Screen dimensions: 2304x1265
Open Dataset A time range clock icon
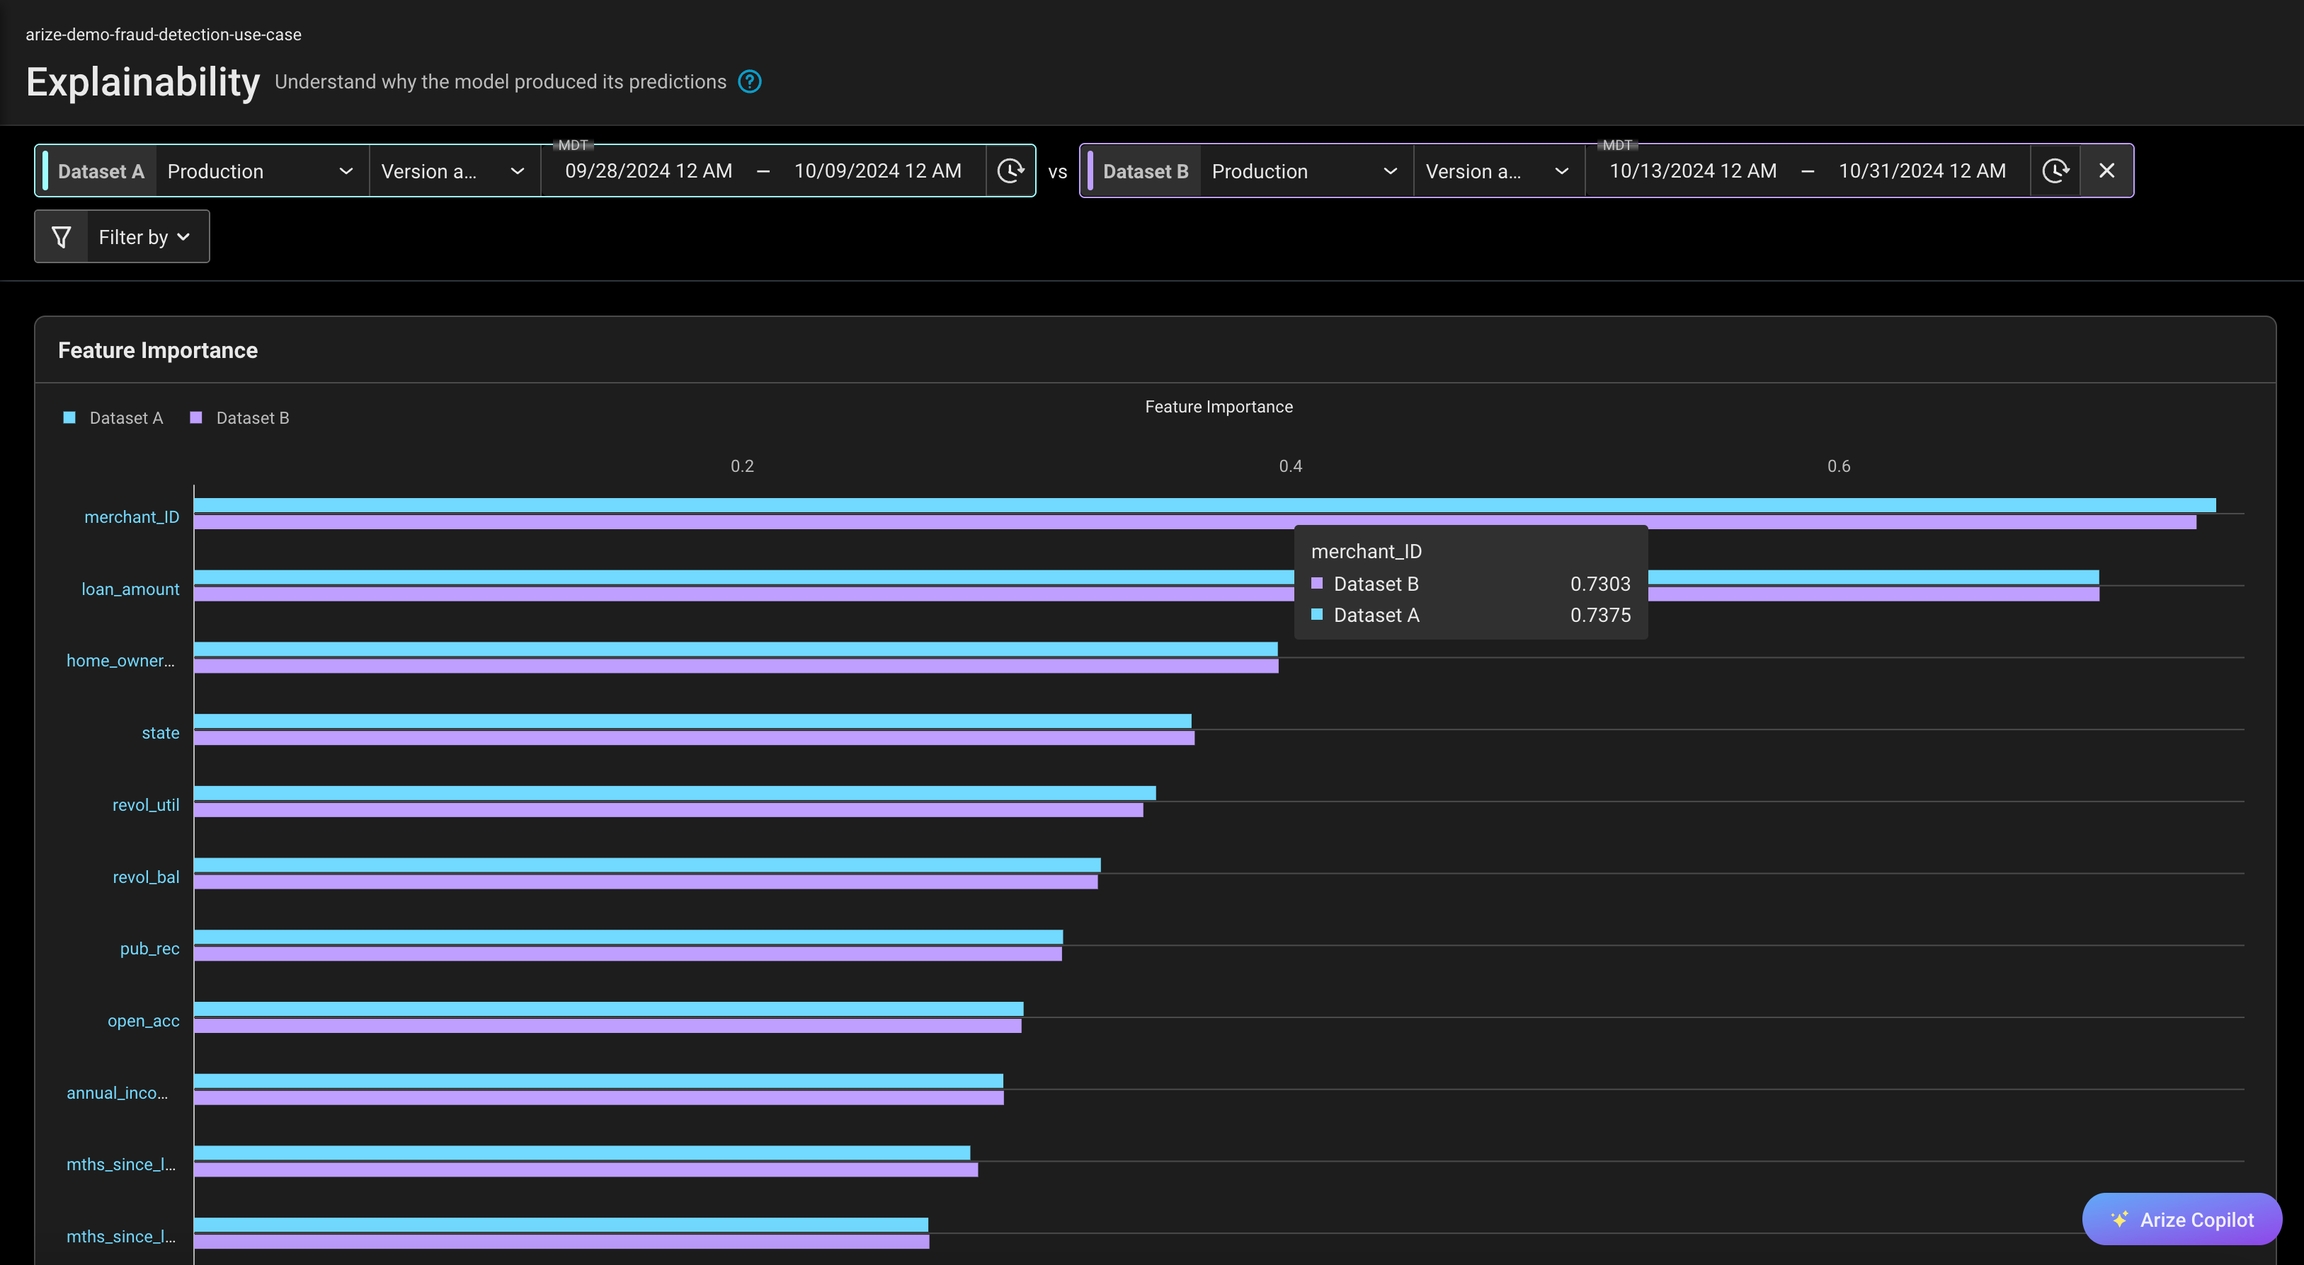(1010, 171)
